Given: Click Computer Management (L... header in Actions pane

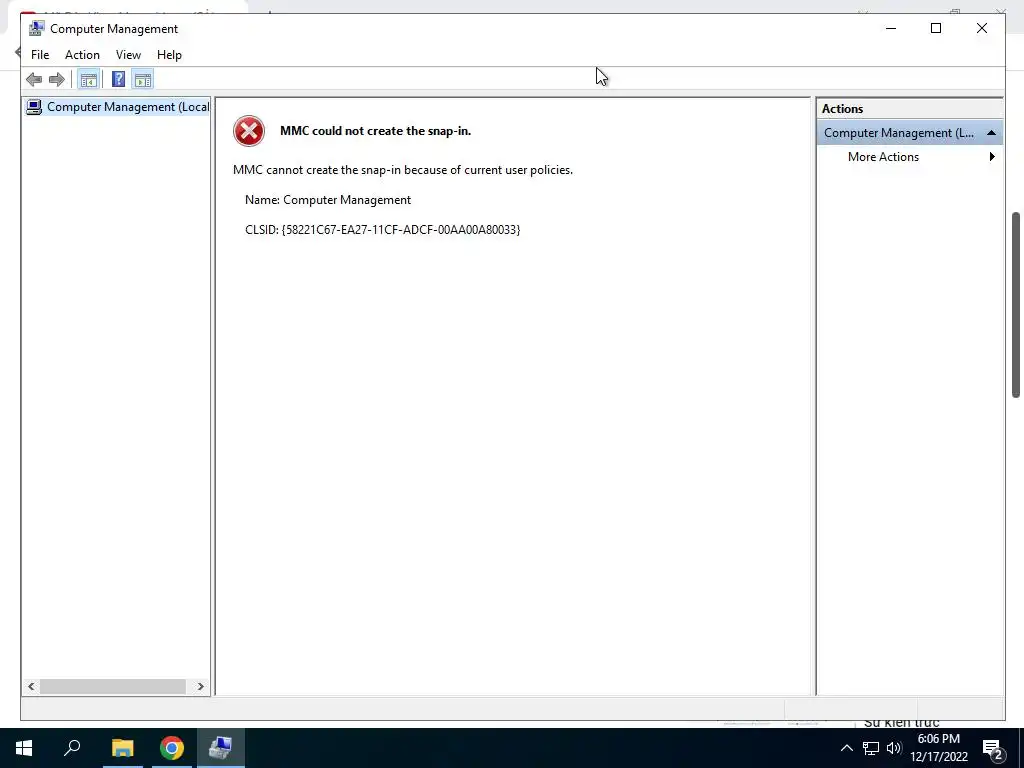Looking at the screenshot, I should 910,133.
